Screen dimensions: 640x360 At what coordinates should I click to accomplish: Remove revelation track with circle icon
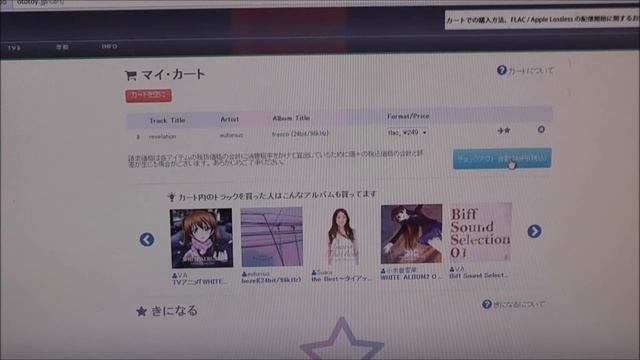point(541,130)
